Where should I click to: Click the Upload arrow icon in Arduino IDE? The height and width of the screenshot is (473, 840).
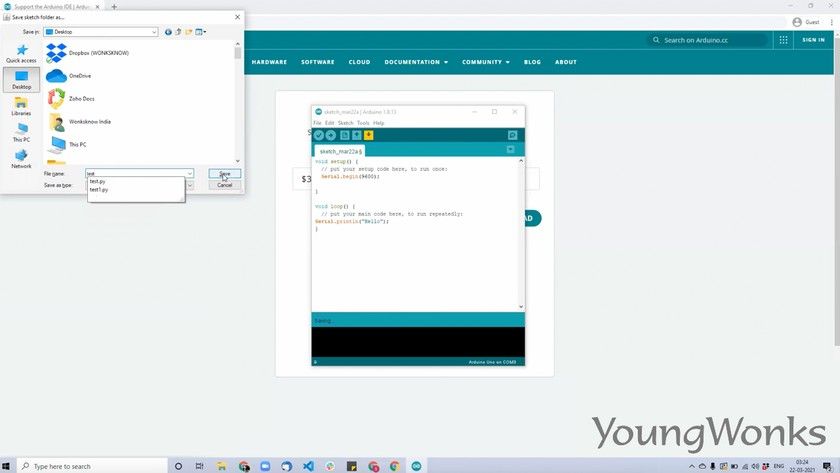(x=331, y=135)
